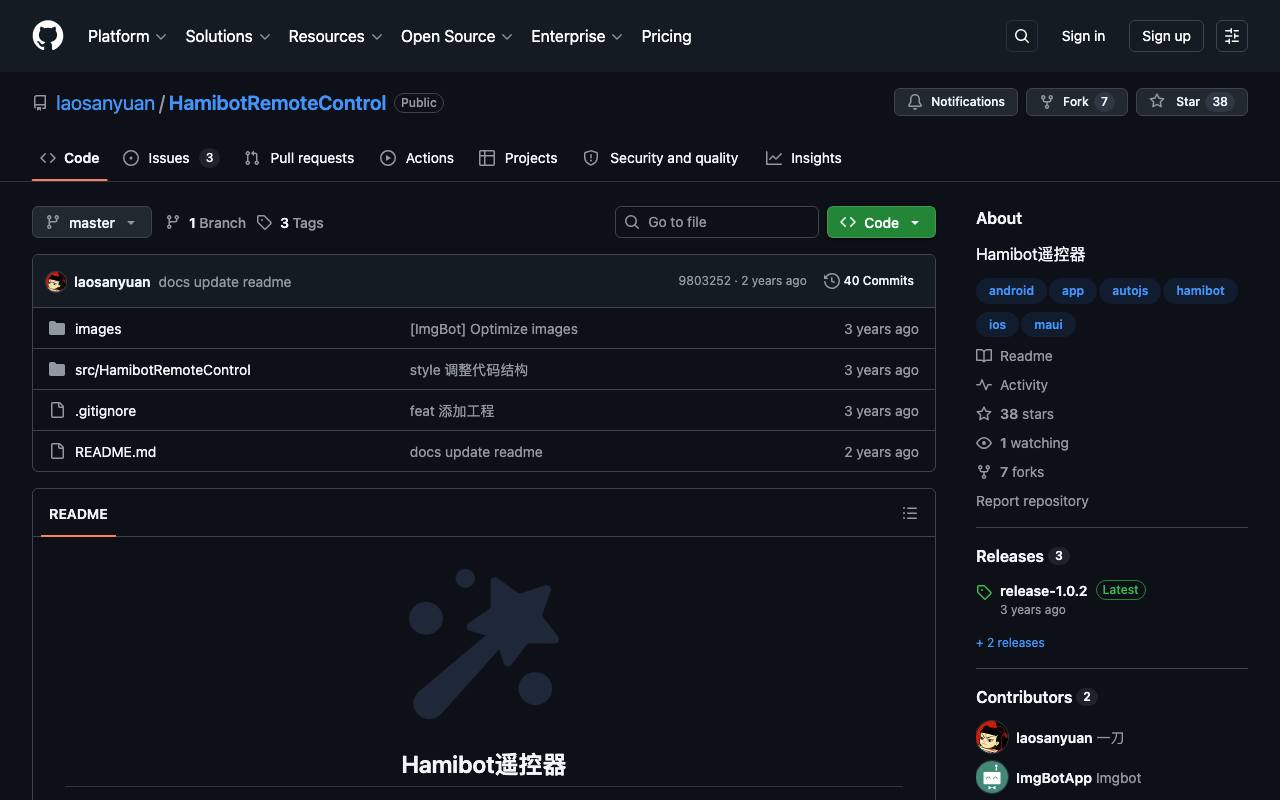Image resolution: width=1280 pixels, height=800 pixels.
Task: Open the 'style 调整代码结构' commit message
Action: (469, 370)
